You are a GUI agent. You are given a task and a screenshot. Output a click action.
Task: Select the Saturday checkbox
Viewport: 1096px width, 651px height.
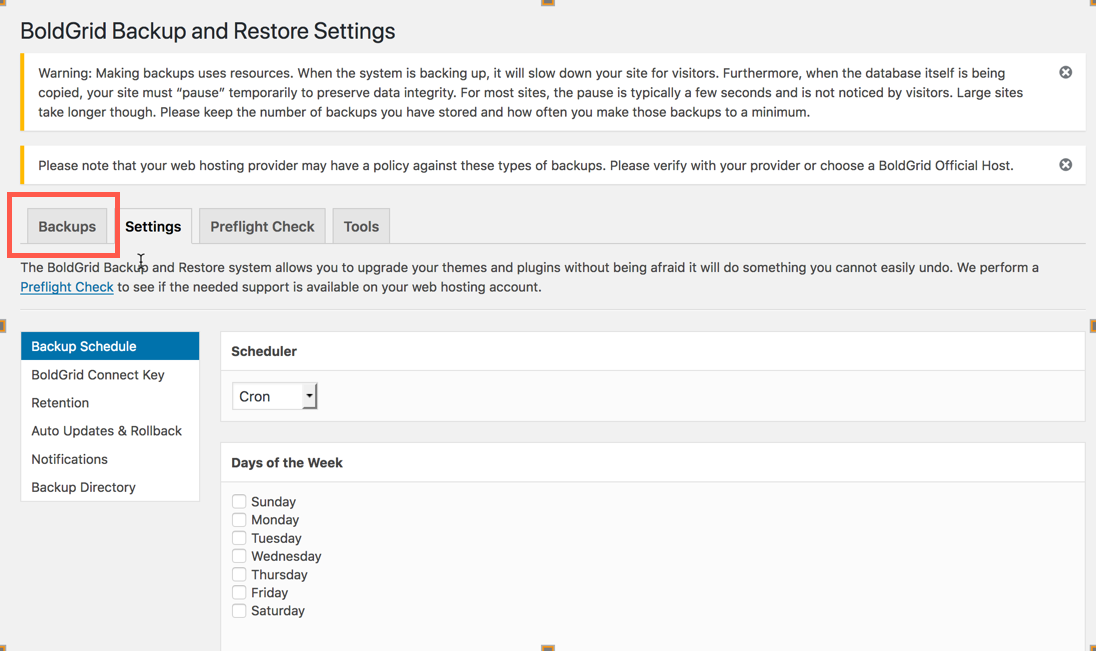[239, 610]
